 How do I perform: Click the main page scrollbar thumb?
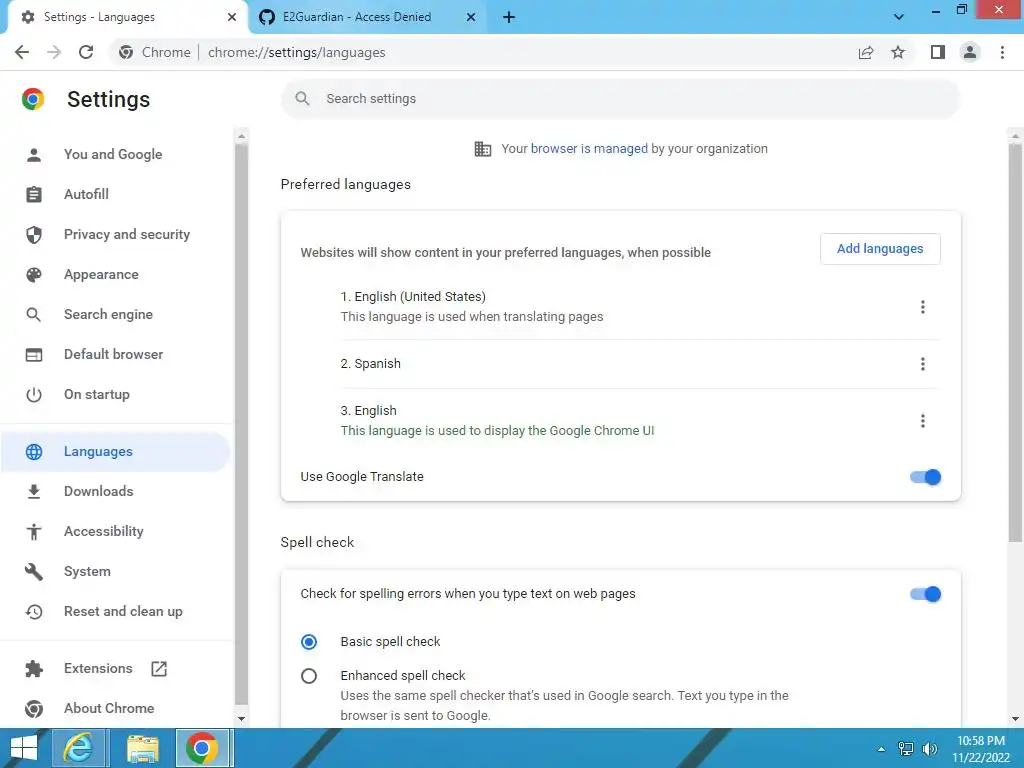[x=1015, y=343]
